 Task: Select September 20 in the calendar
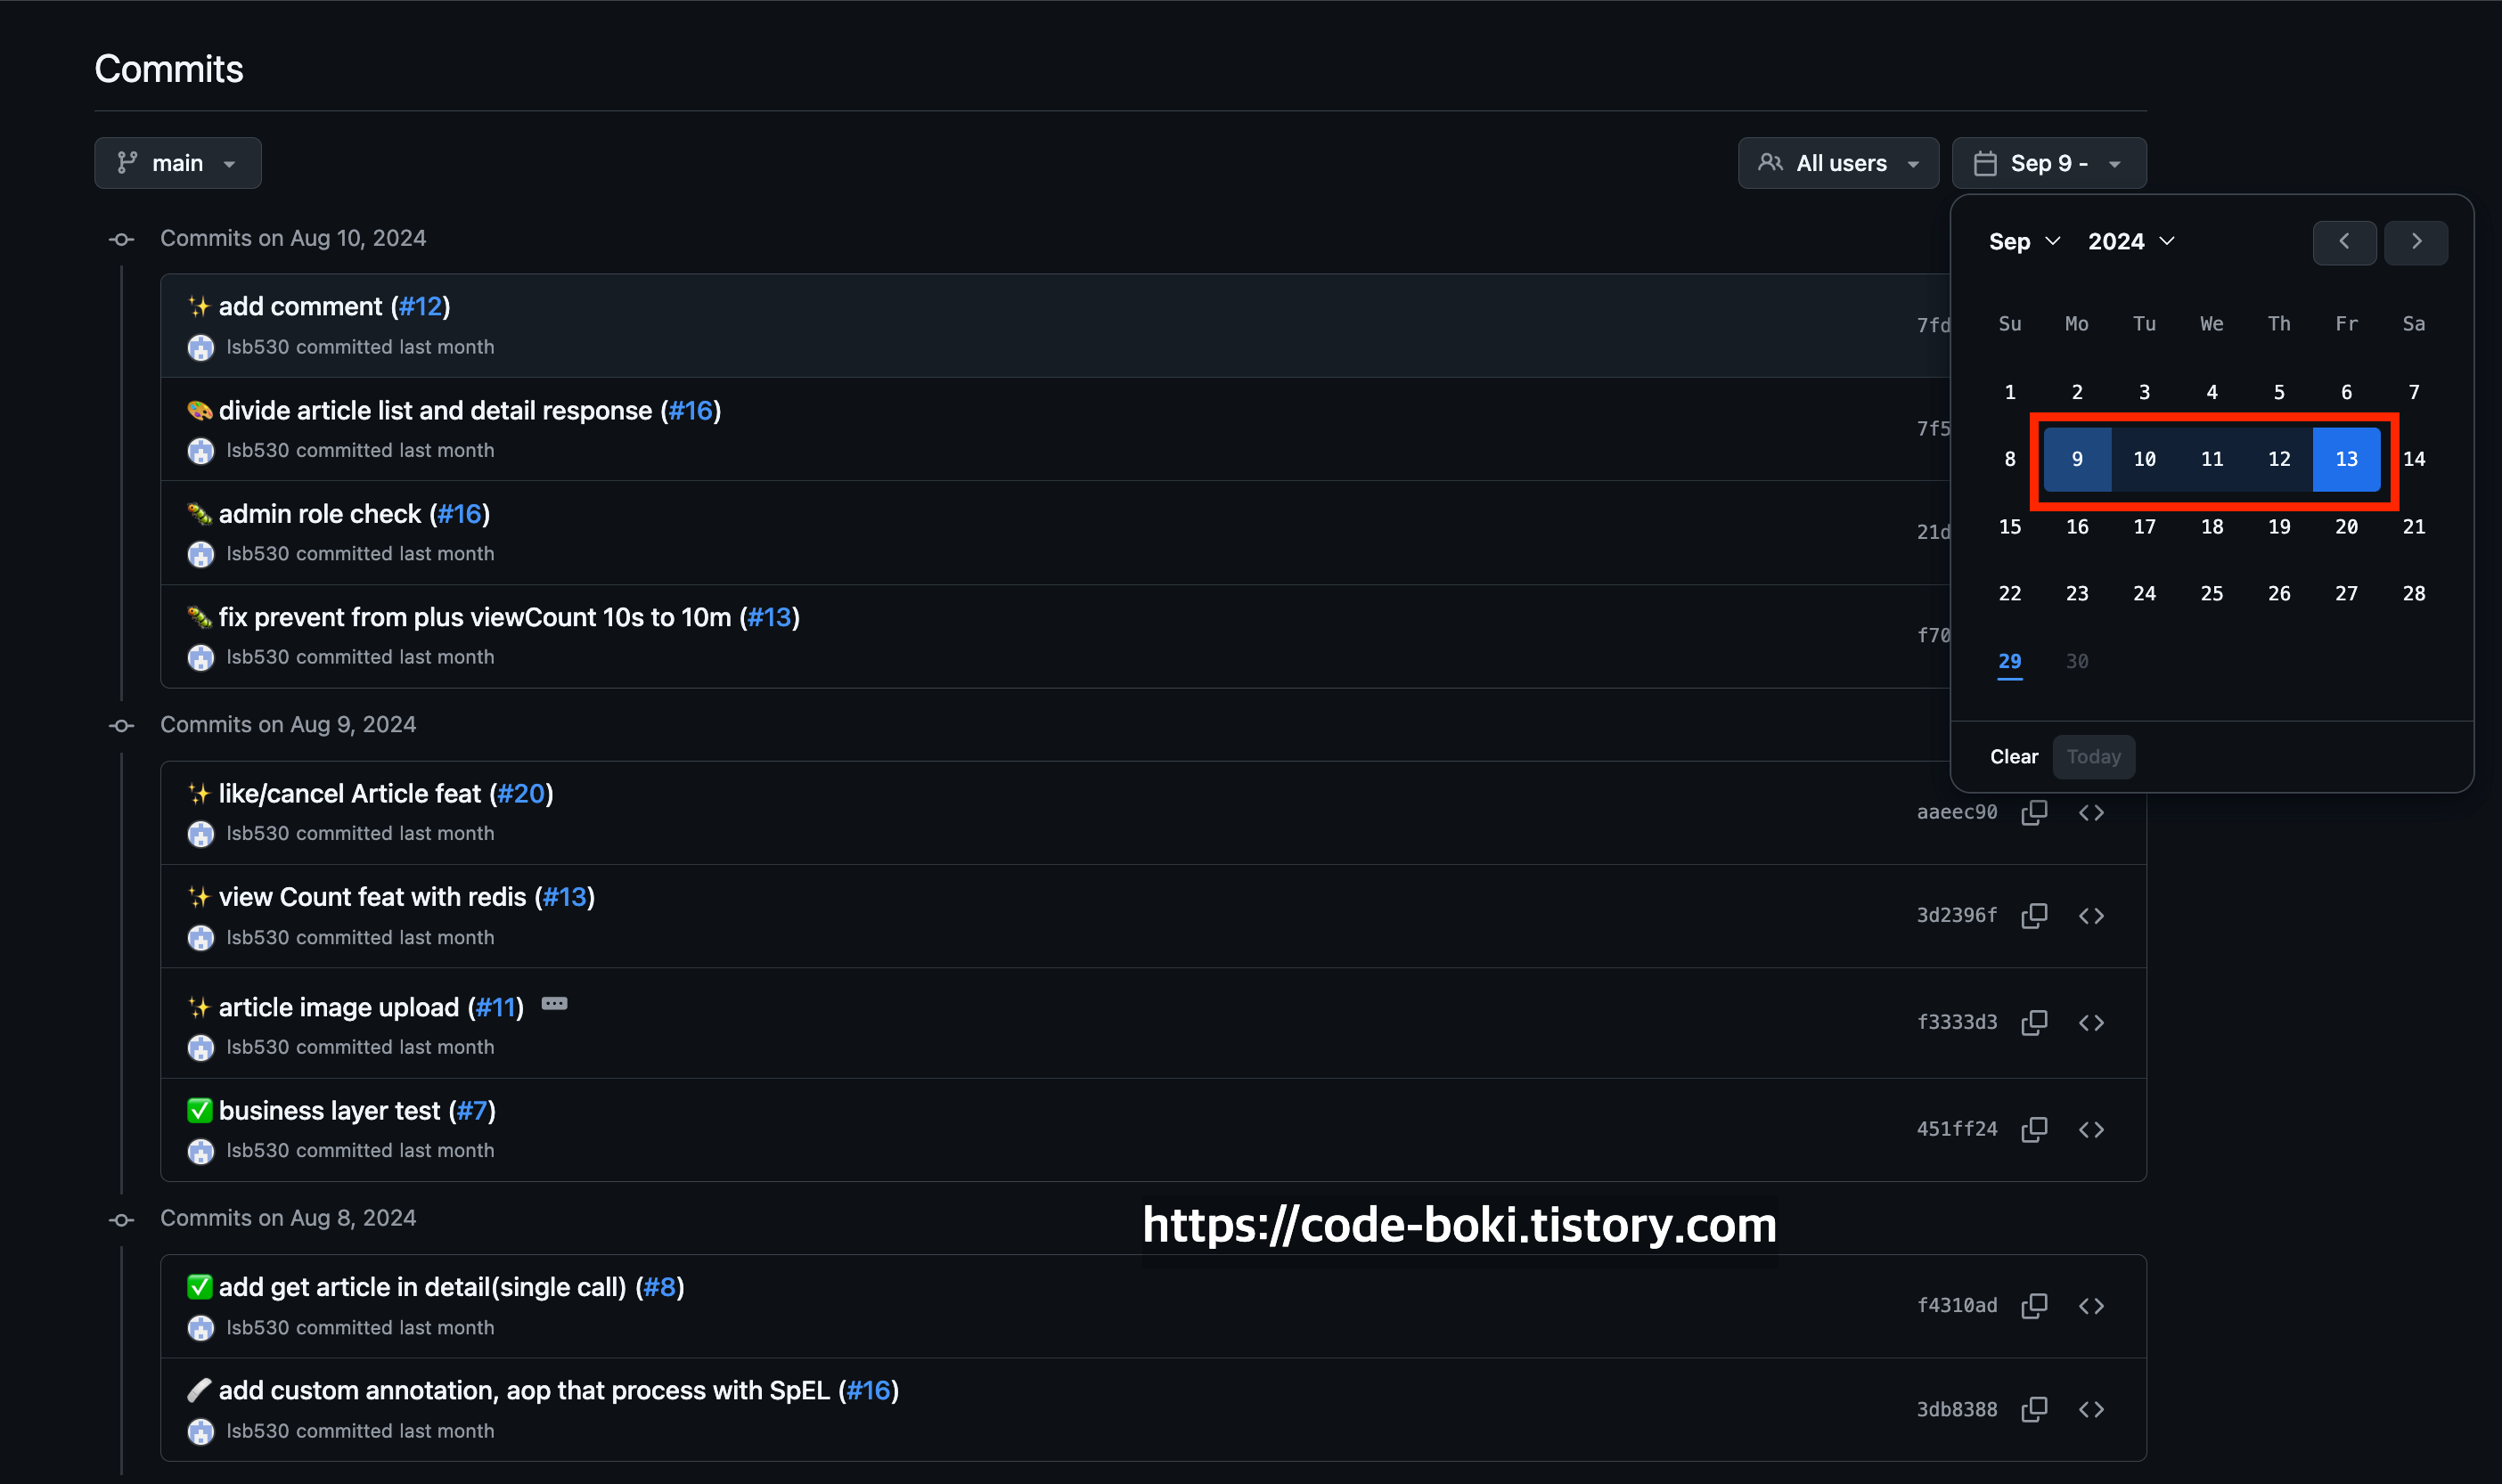[2345, 527]
